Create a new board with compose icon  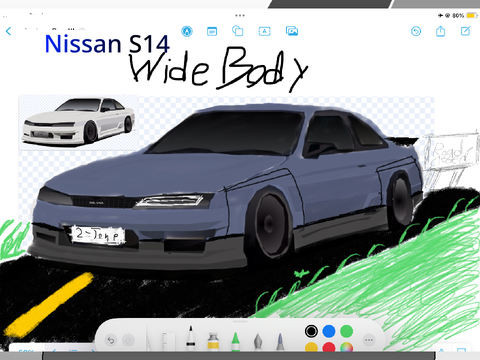[465, 31]
